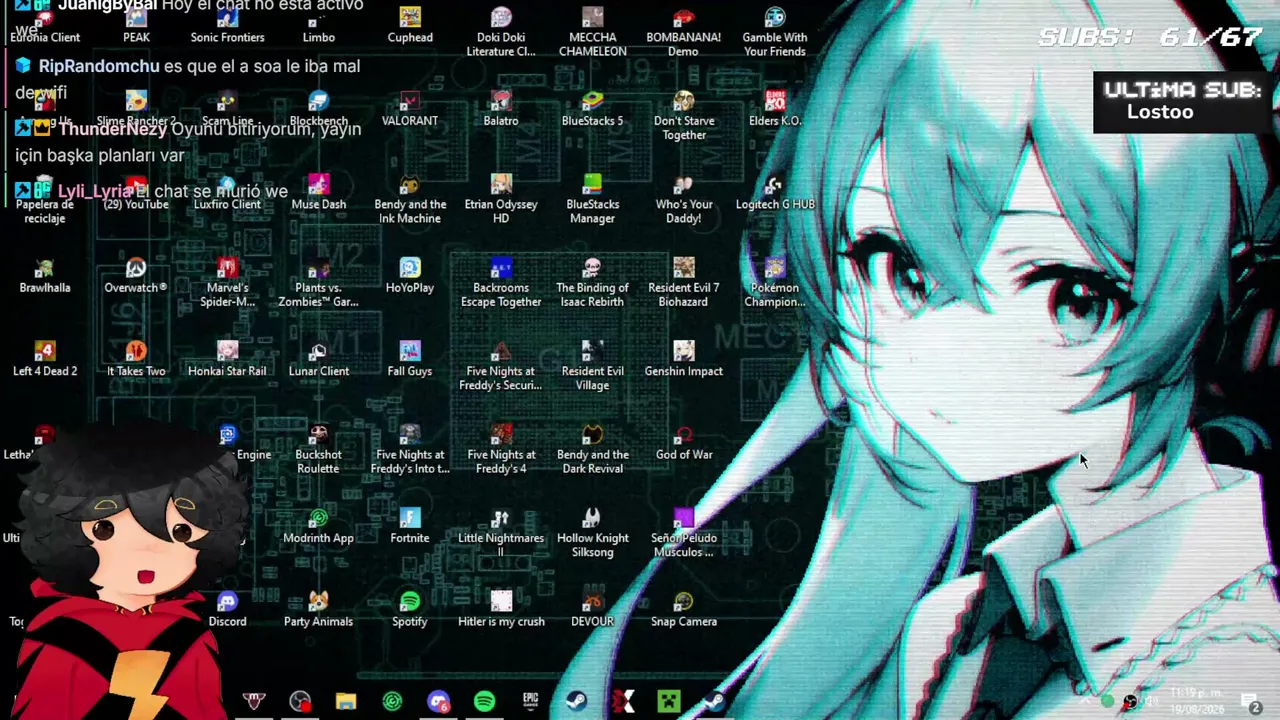Select Bendy and the Dark Revival icon

pyautogui.click(x=593, y=449)
